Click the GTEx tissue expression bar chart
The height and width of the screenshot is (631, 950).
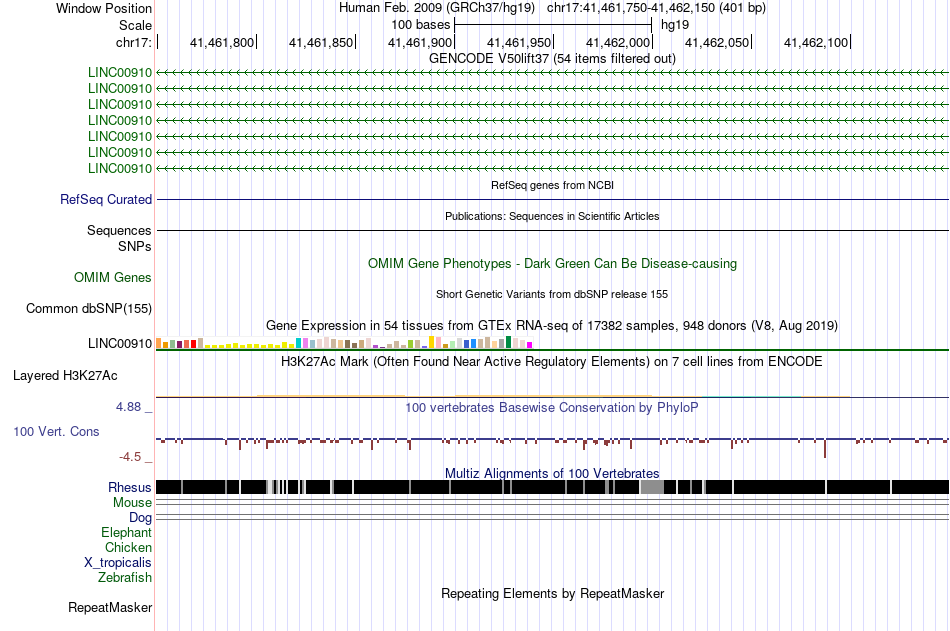click(x=344, y=342)
